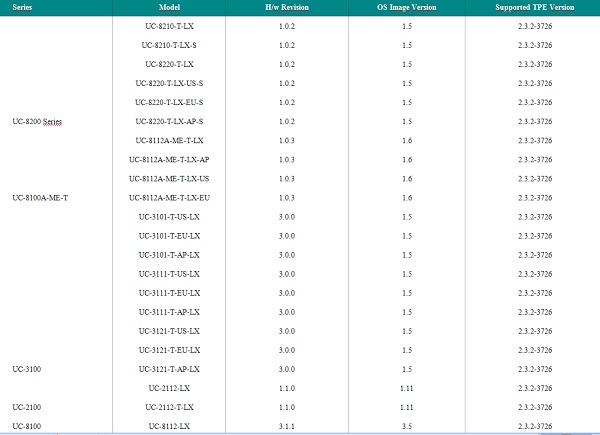Click the UC-2112-T-LX model cell
The height and width of the screenshot is (435, 600).
point(169,407)
